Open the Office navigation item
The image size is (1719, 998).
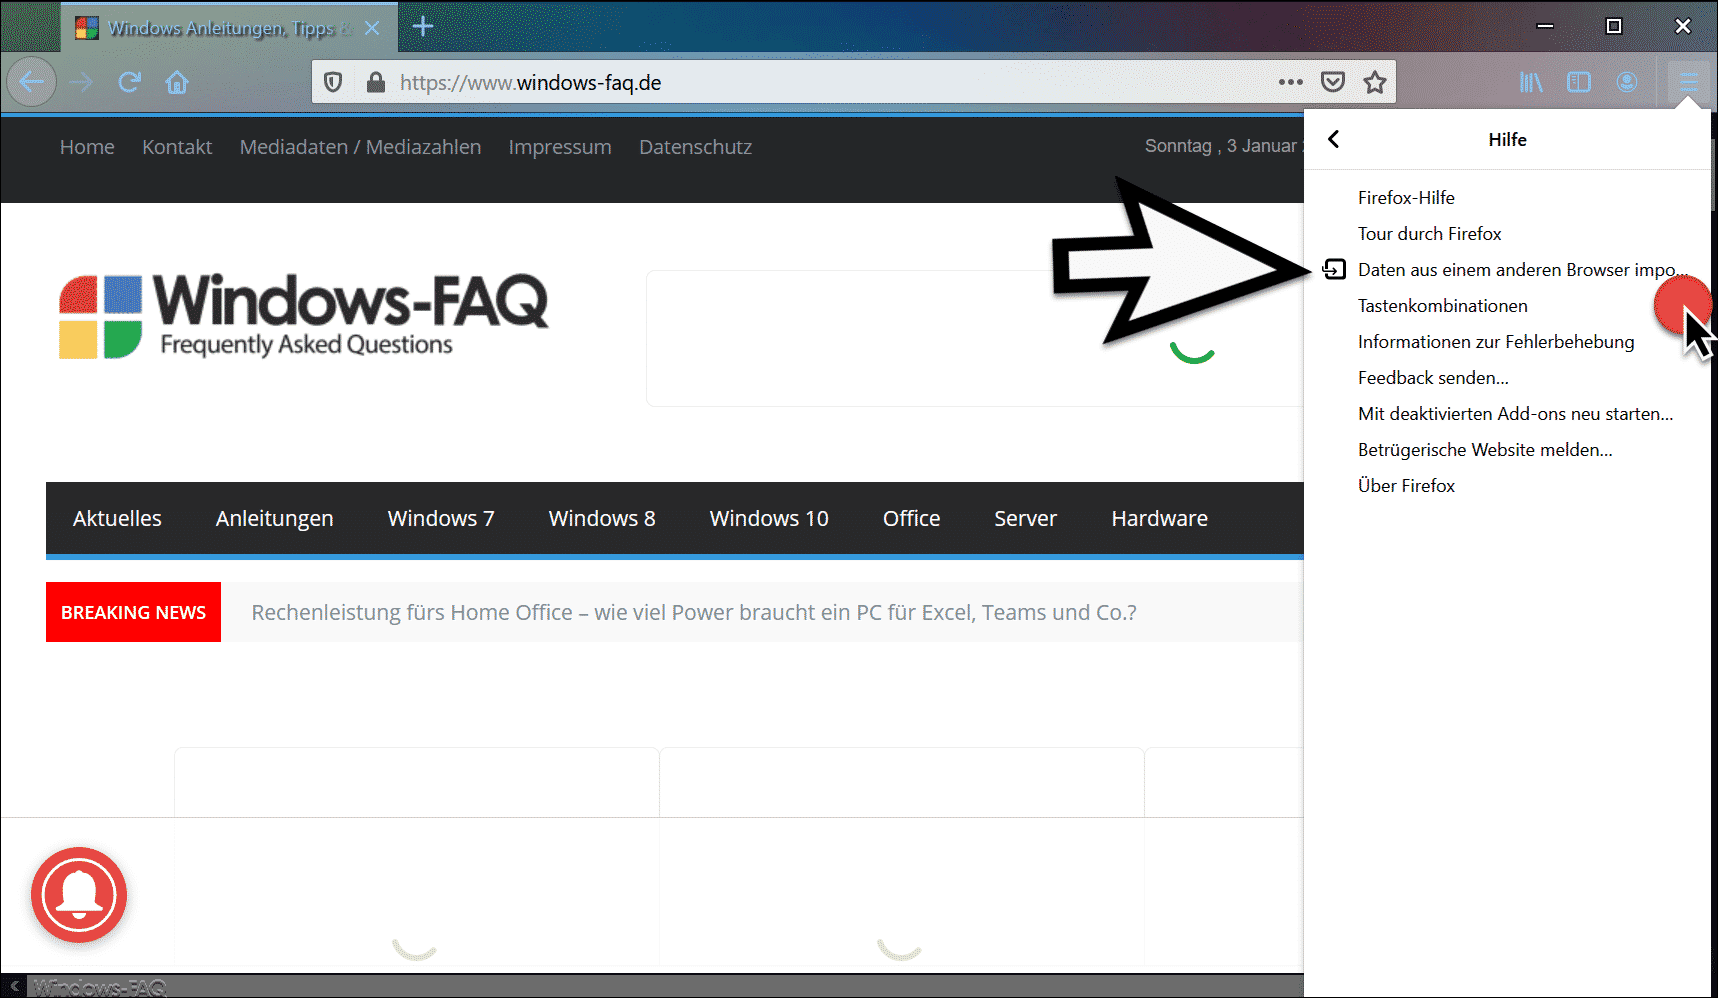[x=911, y=518]
